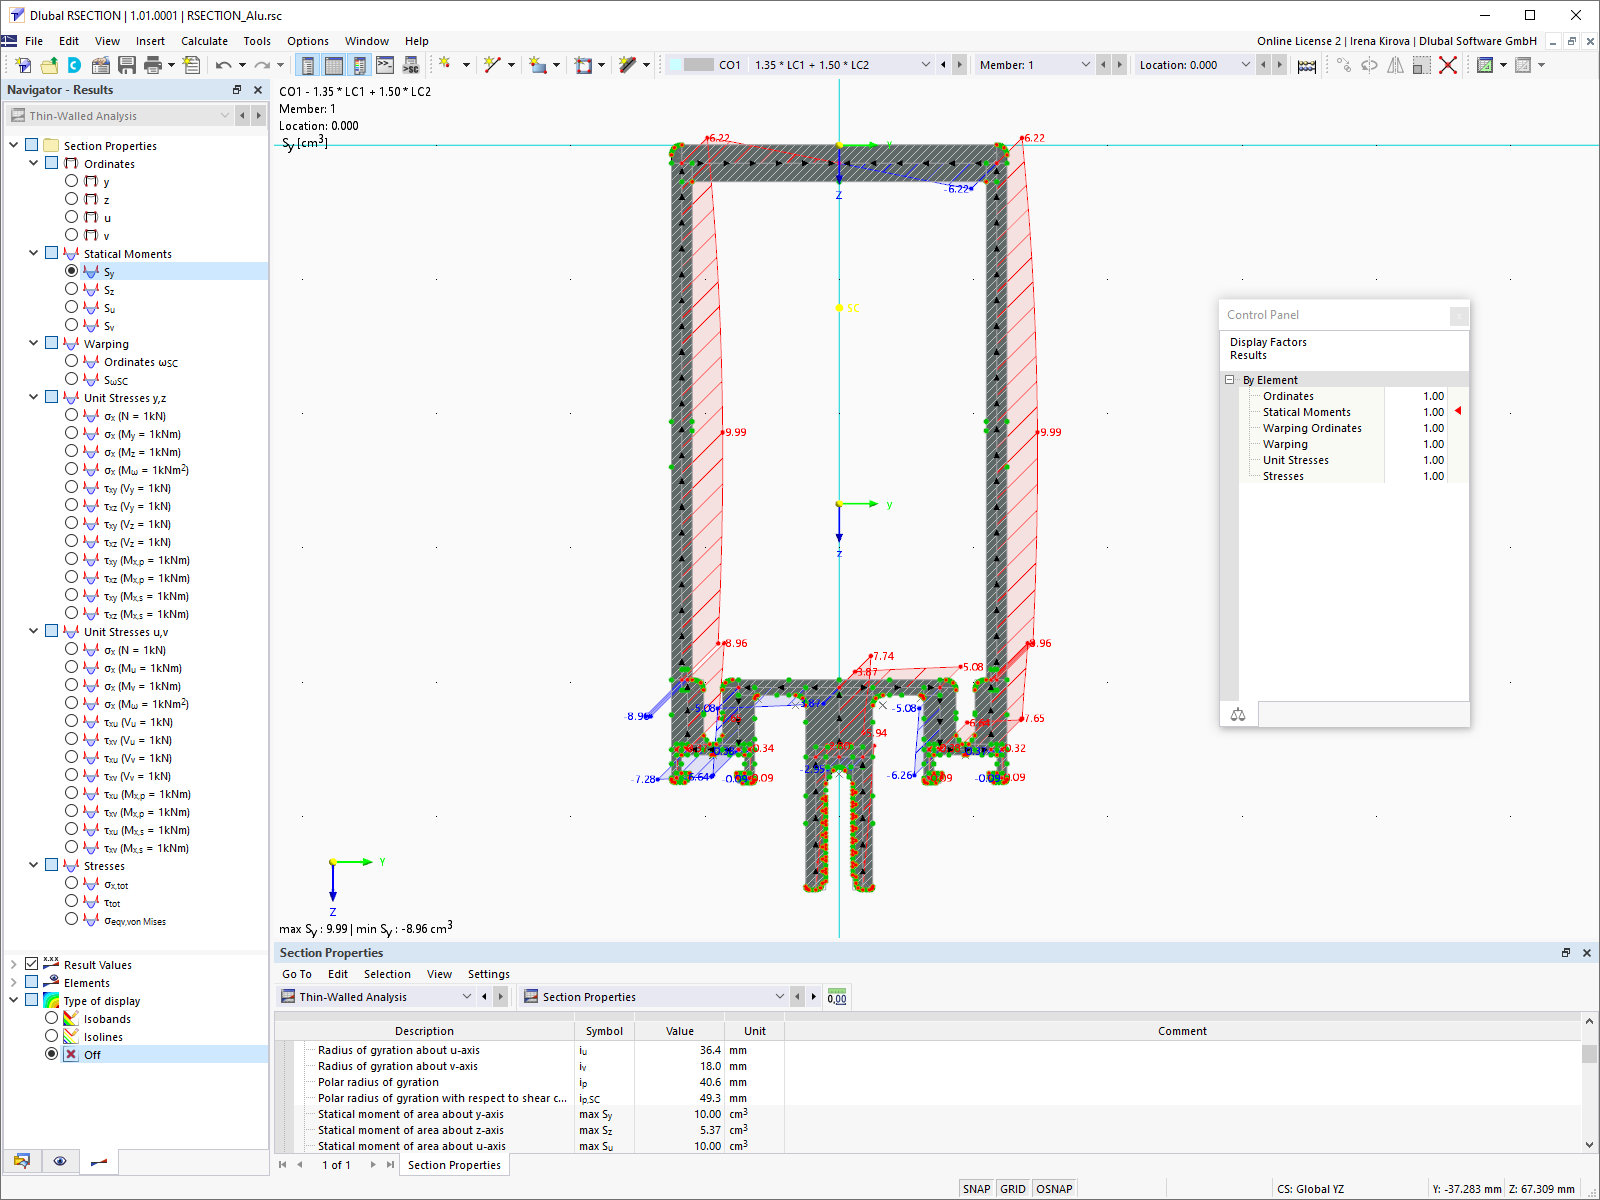Toggle the Navigator panel toolbar icon
1600x1200 pixels.
pos(308,65)
